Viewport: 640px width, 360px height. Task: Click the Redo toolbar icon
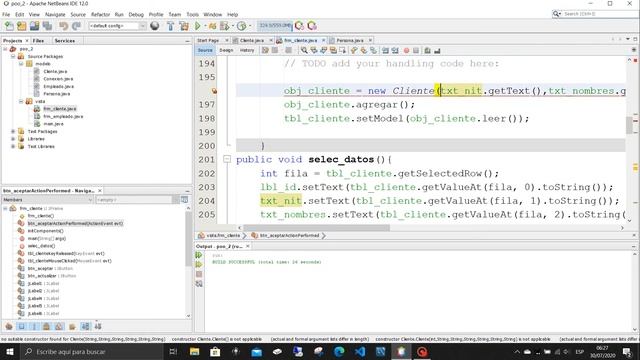point(76,26)
